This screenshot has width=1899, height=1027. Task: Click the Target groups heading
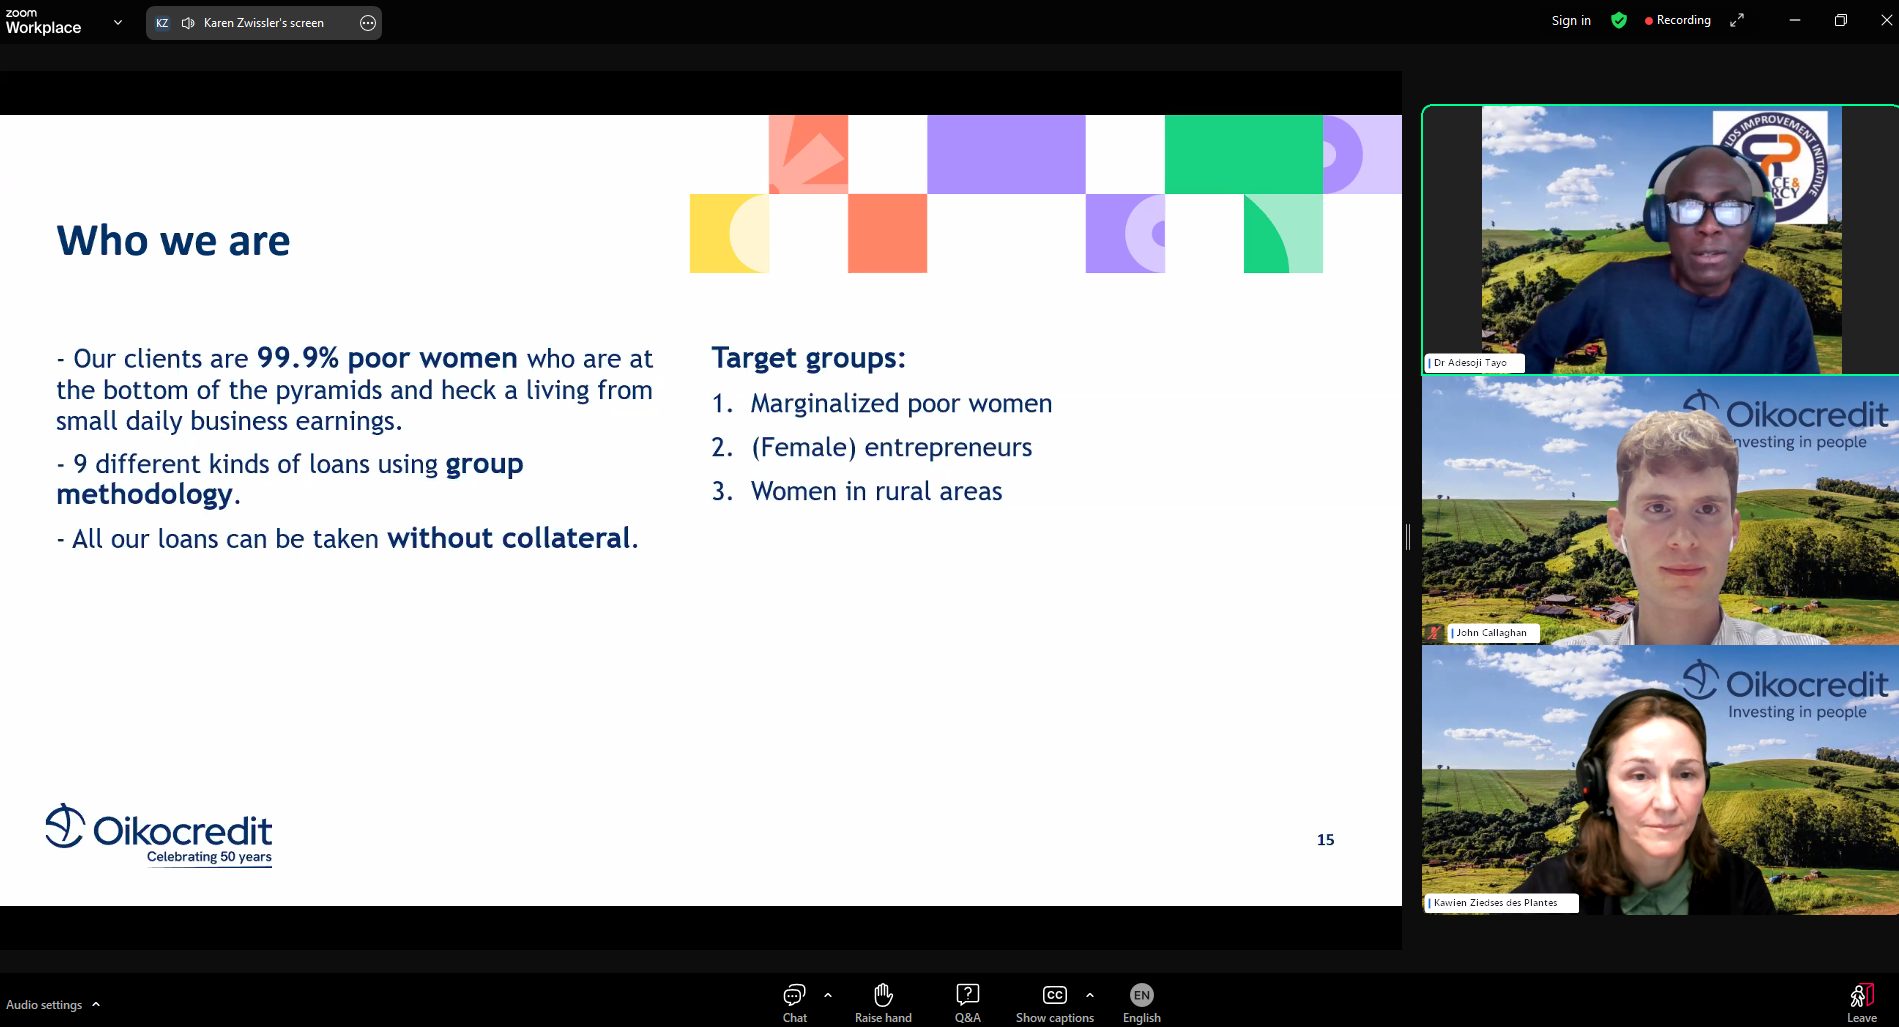tap(808, 358)
